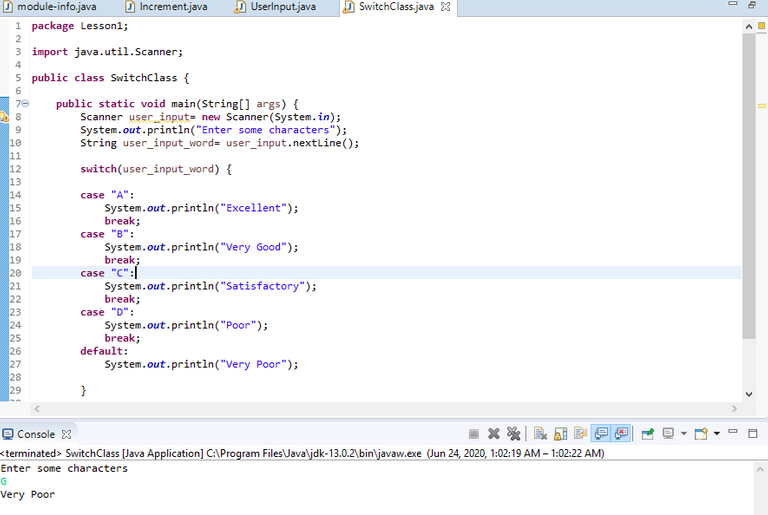Click the overview ruler top warning summary square
The width and height of the screenshot is (768, 515).
tap(762, 25)
